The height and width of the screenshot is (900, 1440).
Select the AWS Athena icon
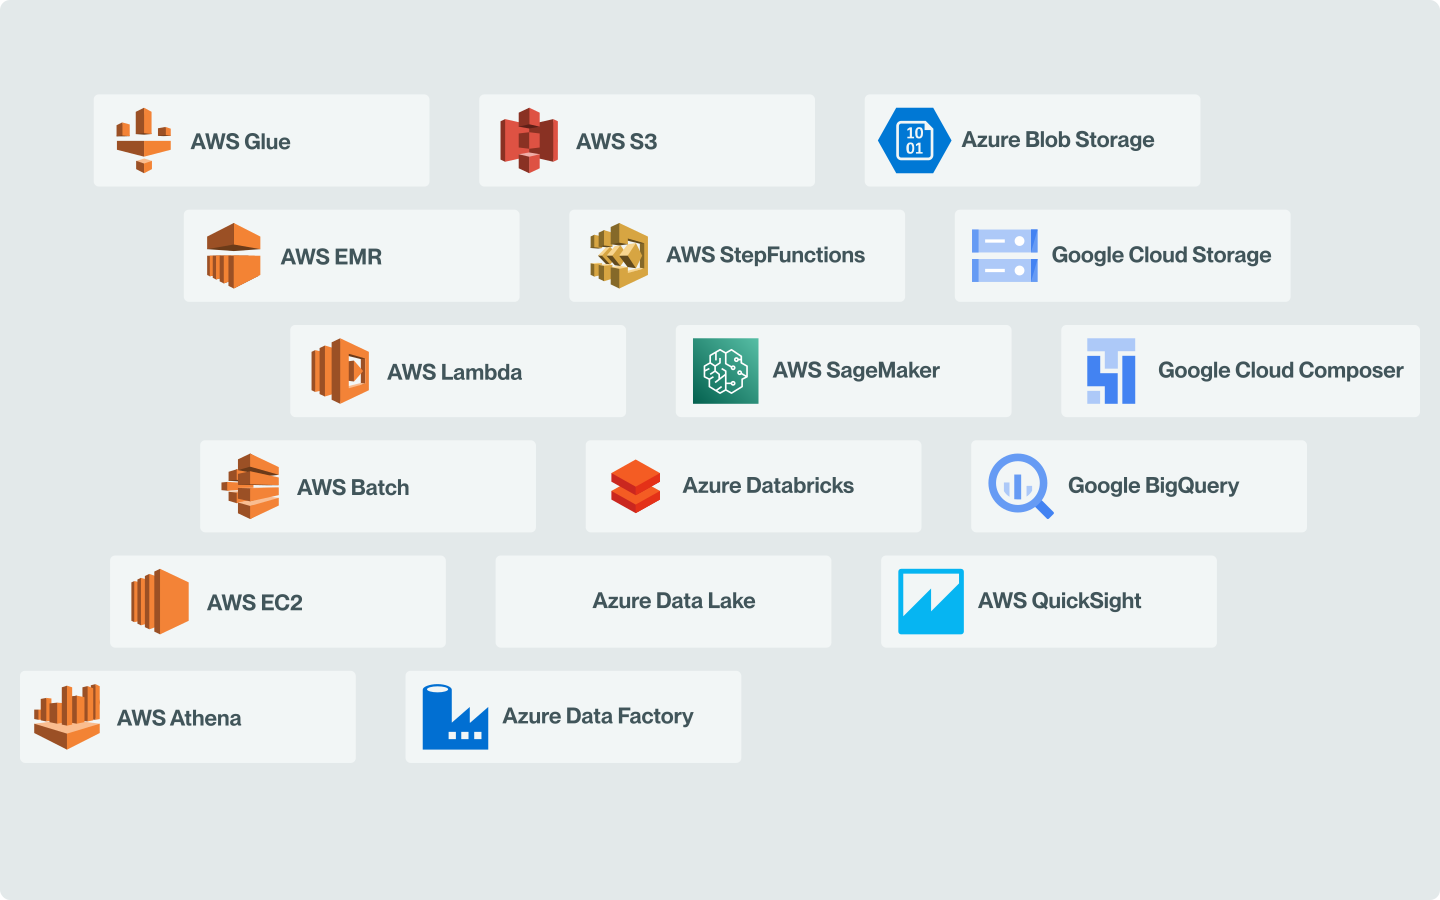click(x=68, y=716)
